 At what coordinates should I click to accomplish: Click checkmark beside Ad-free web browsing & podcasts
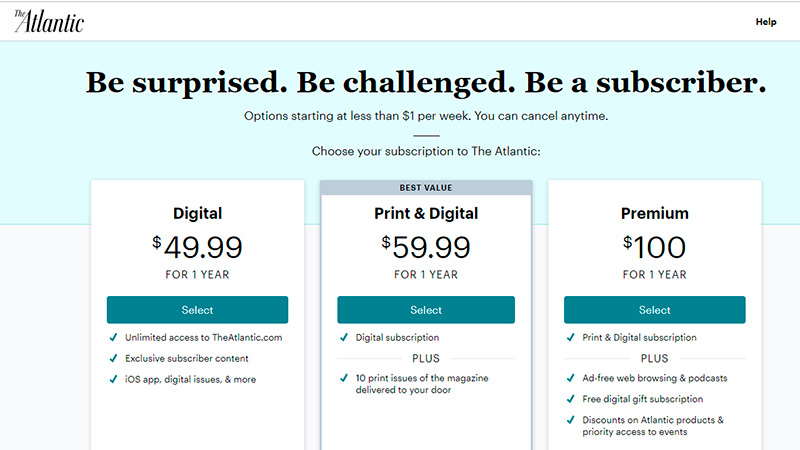[x=569, y=379]
